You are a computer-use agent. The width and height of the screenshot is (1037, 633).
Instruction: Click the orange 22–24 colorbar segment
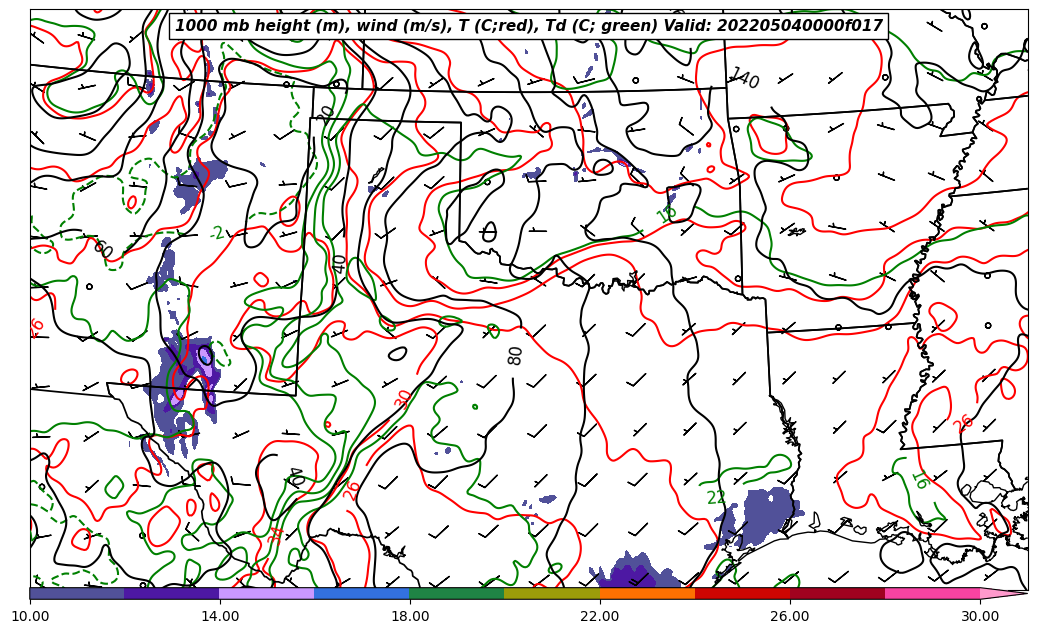pyautogui.click(x=647, y=593)
